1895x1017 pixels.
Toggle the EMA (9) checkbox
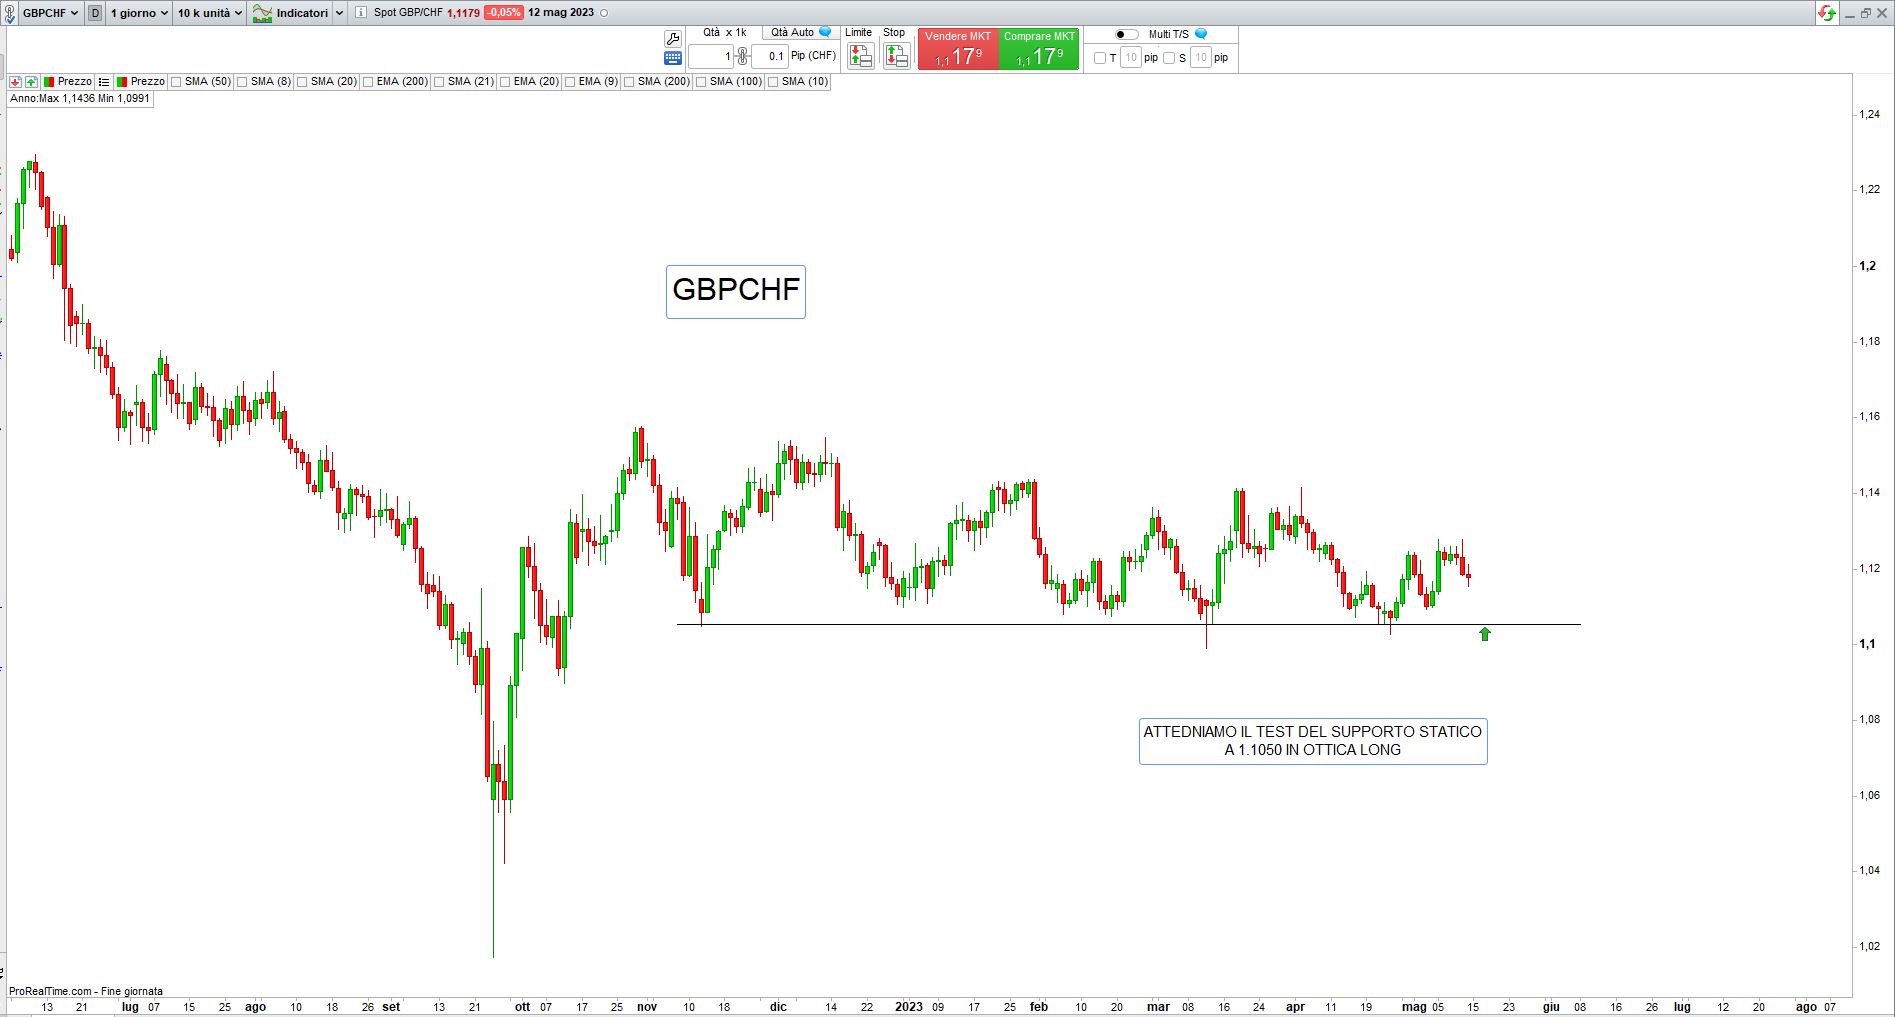570,82
